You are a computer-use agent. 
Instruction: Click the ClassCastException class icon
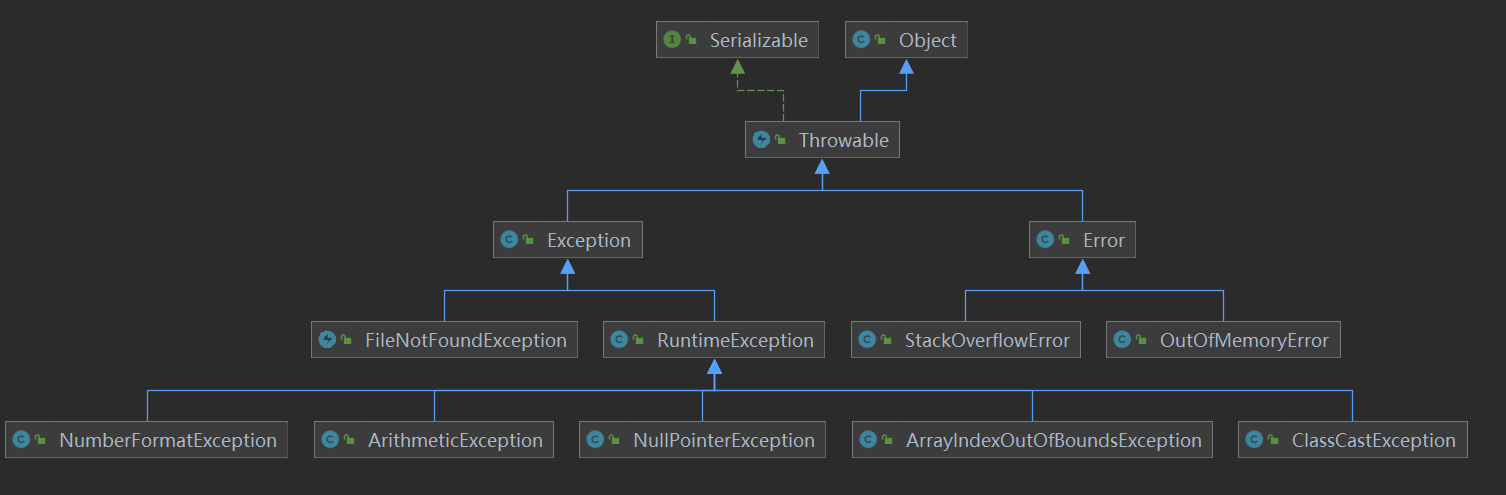tap(1253, 440)
